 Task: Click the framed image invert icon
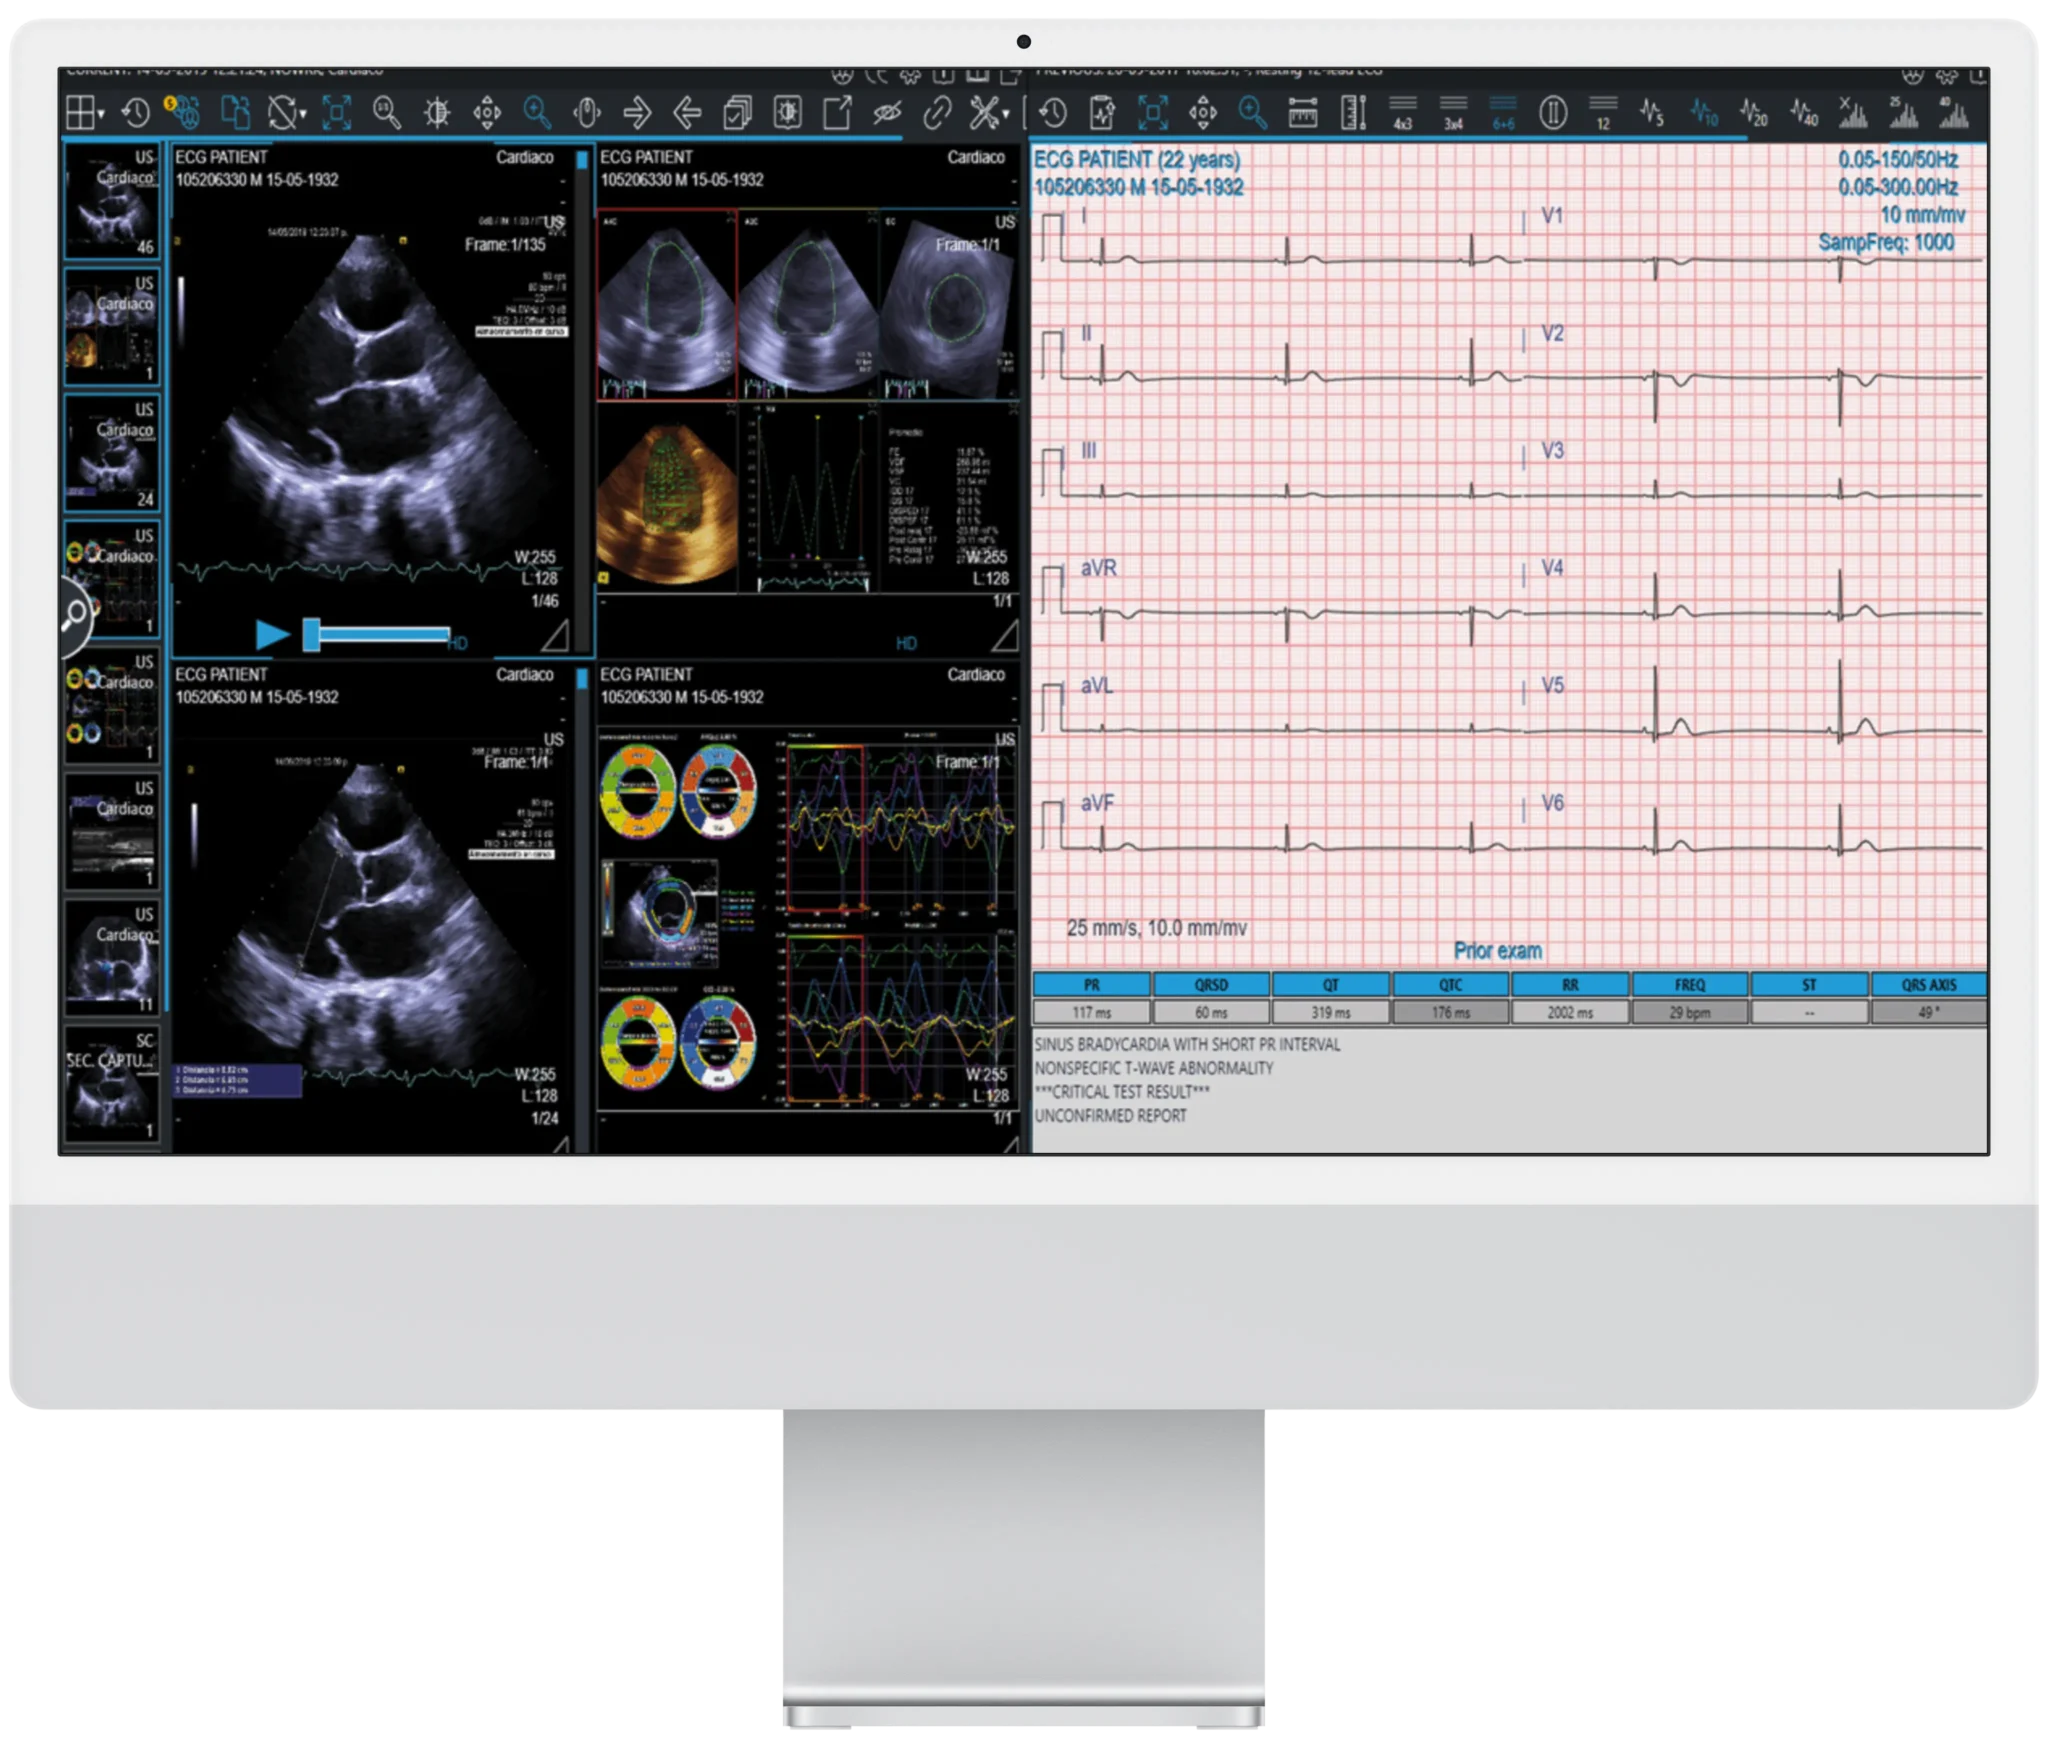(788, 112)
